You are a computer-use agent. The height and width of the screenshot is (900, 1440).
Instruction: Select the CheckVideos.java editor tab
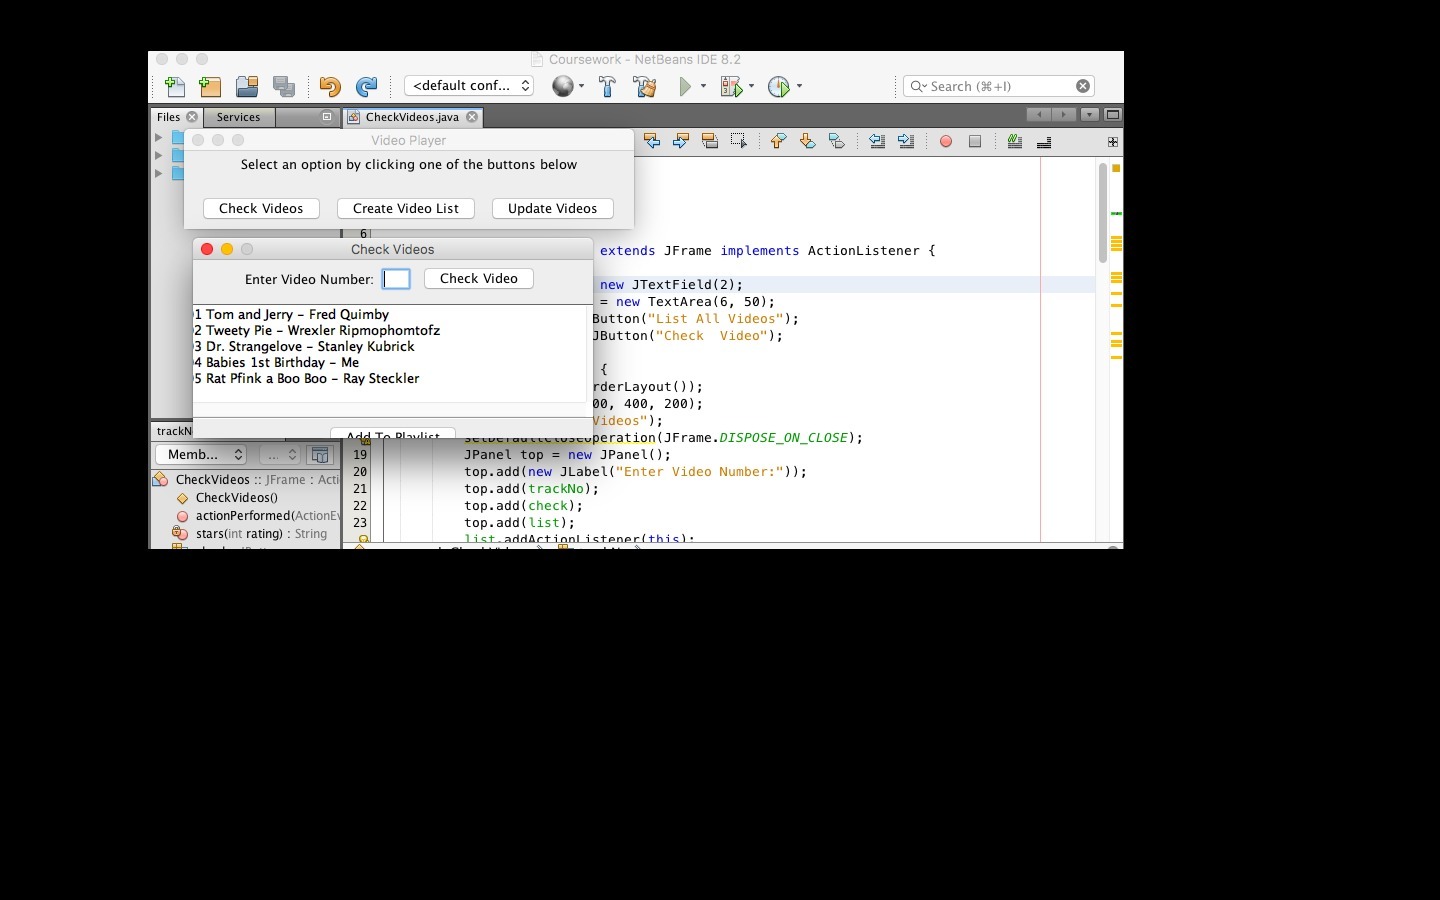412,117
